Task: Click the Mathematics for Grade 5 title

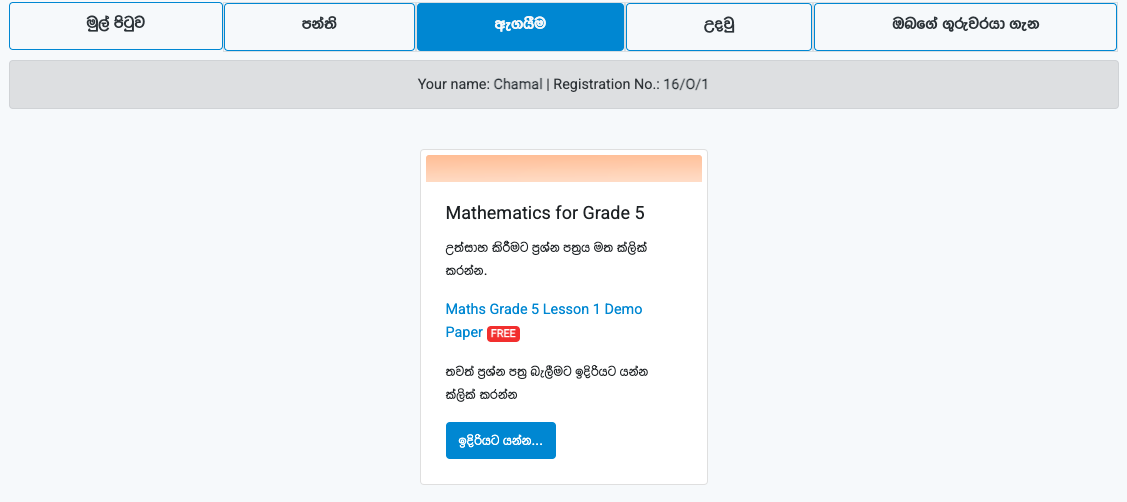Action: point(545,213)
